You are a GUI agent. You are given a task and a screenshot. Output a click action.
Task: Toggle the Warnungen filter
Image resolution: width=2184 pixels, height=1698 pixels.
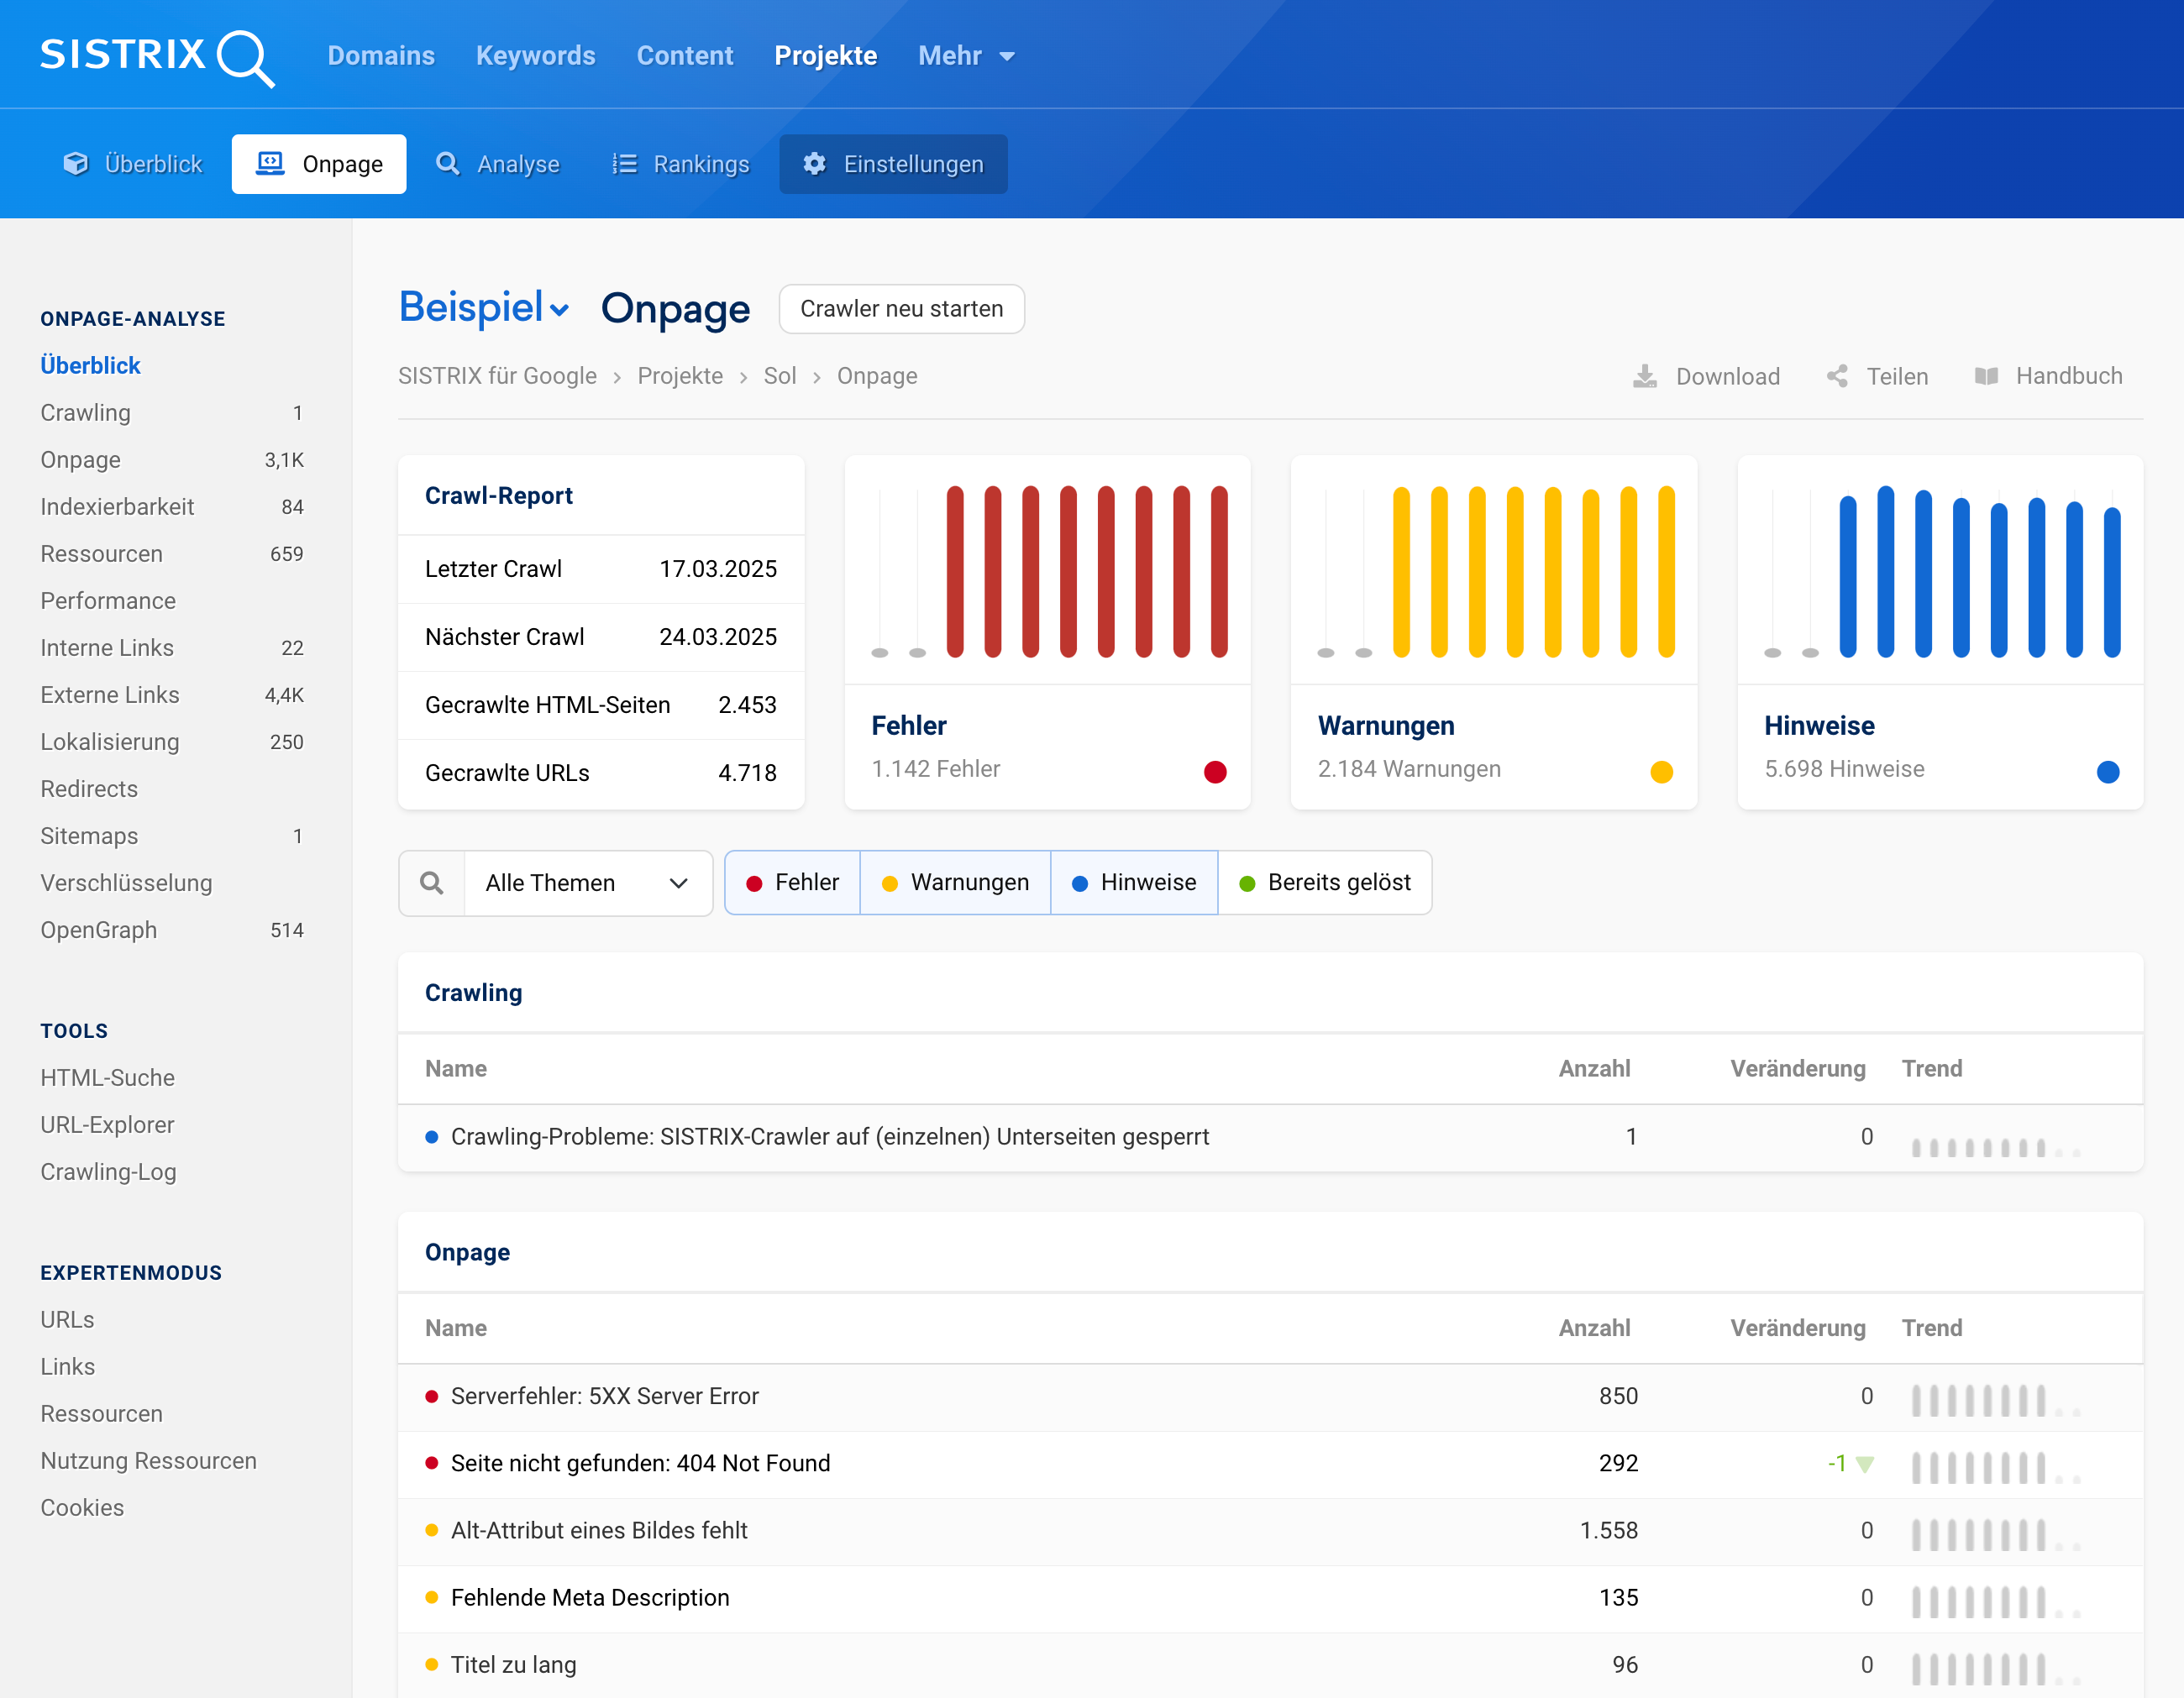coord(955,883)
